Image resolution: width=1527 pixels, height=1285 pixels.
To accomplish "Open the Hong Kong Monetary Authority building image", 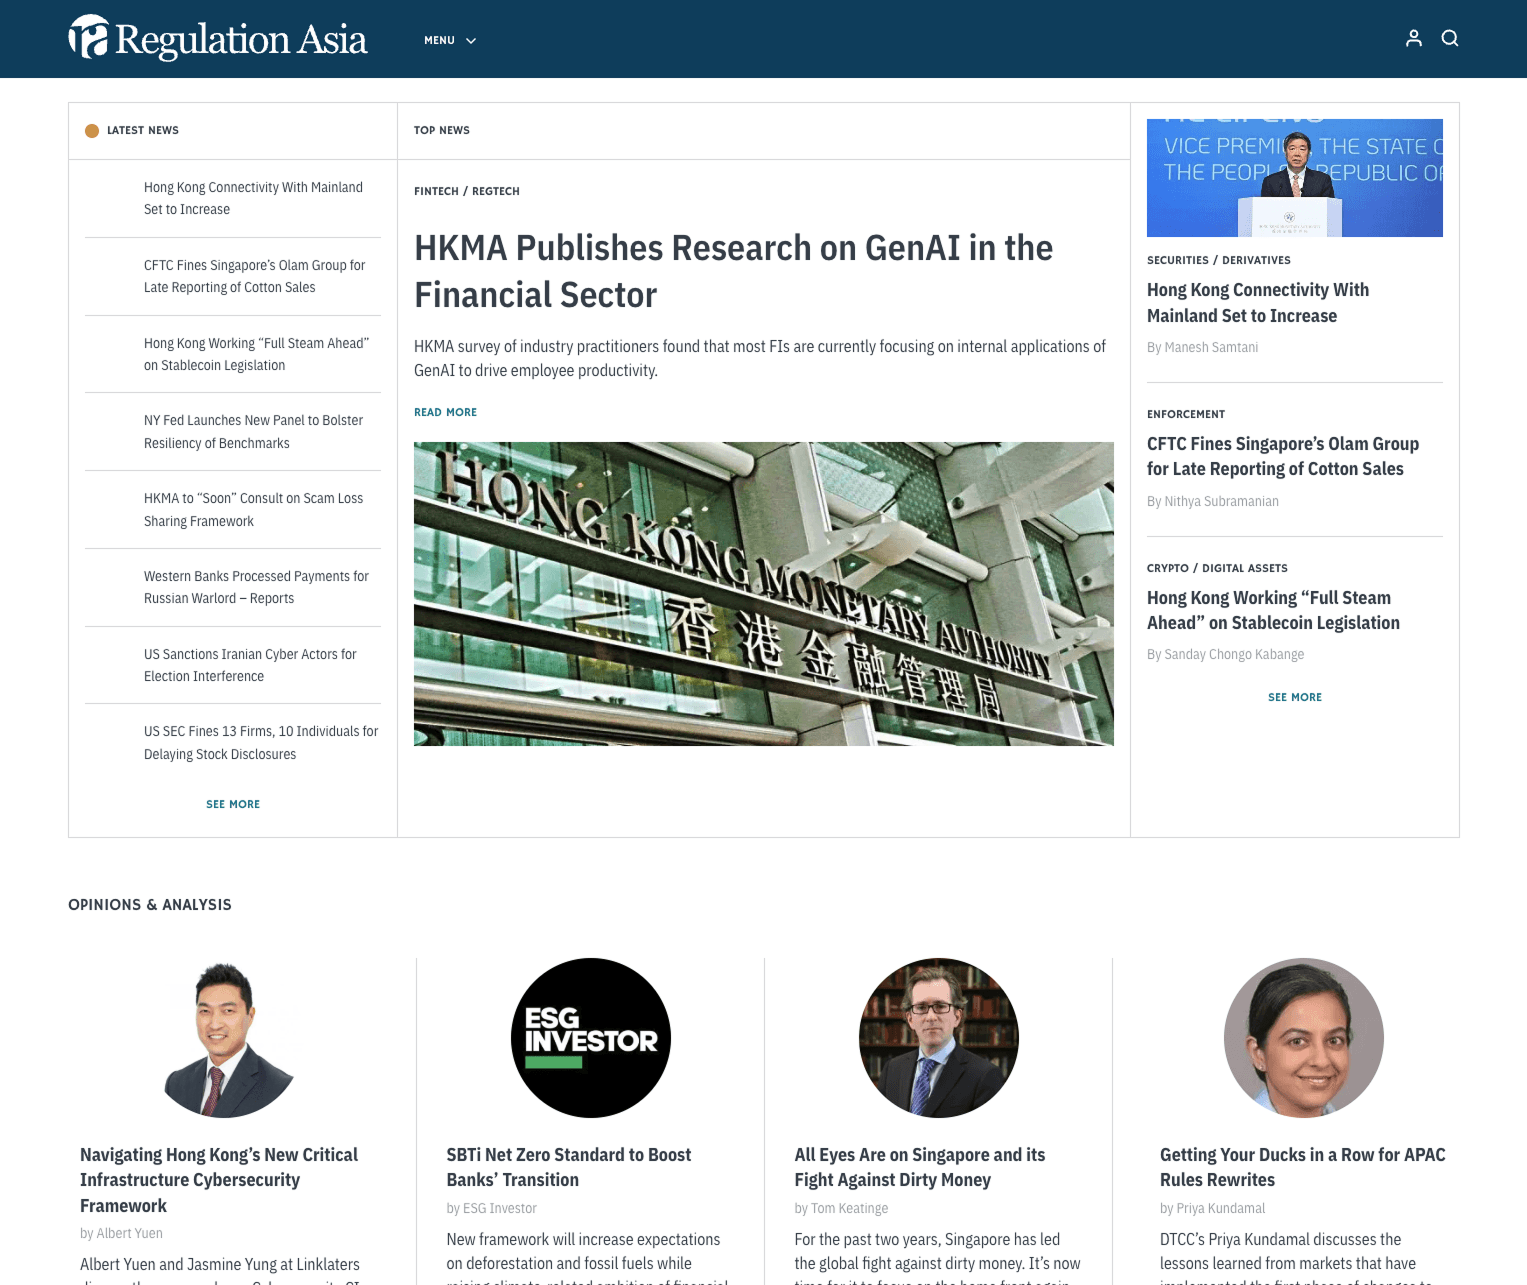I will point(764,594).
